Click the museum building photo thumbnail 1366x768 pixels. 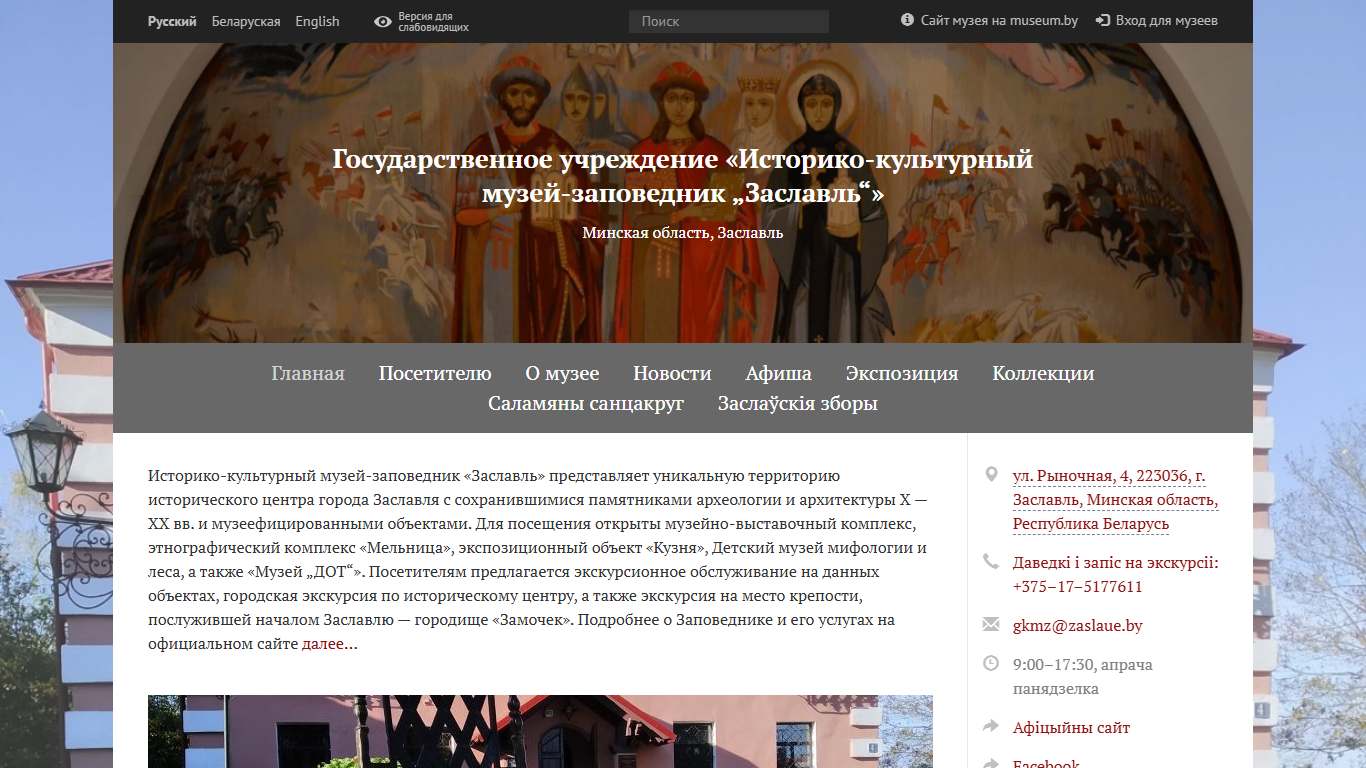540,731
